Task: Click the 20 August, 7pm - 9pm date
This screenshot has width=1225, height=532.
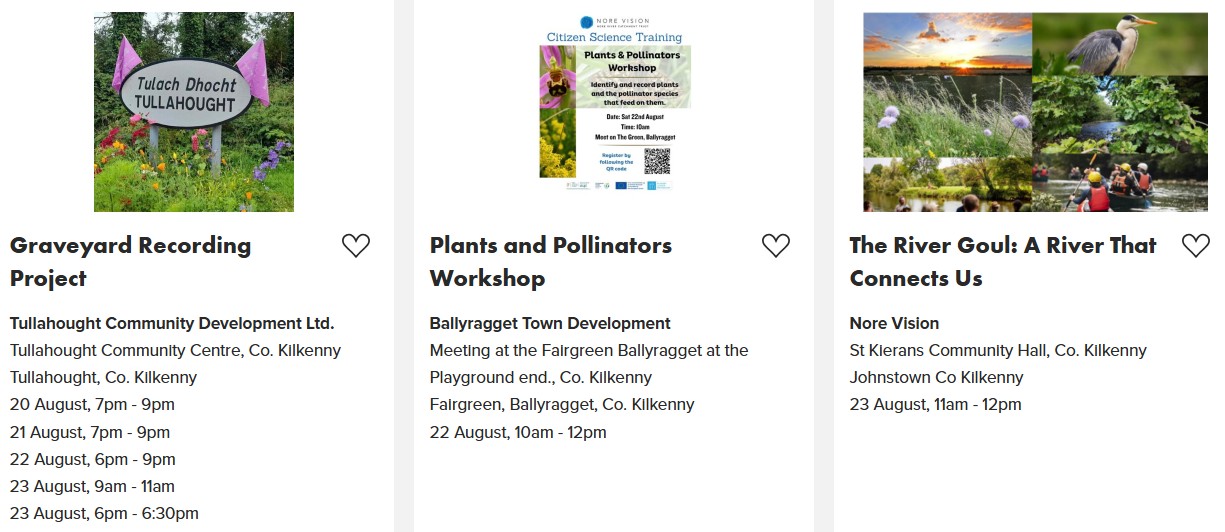Action: (x=92, y=405)
